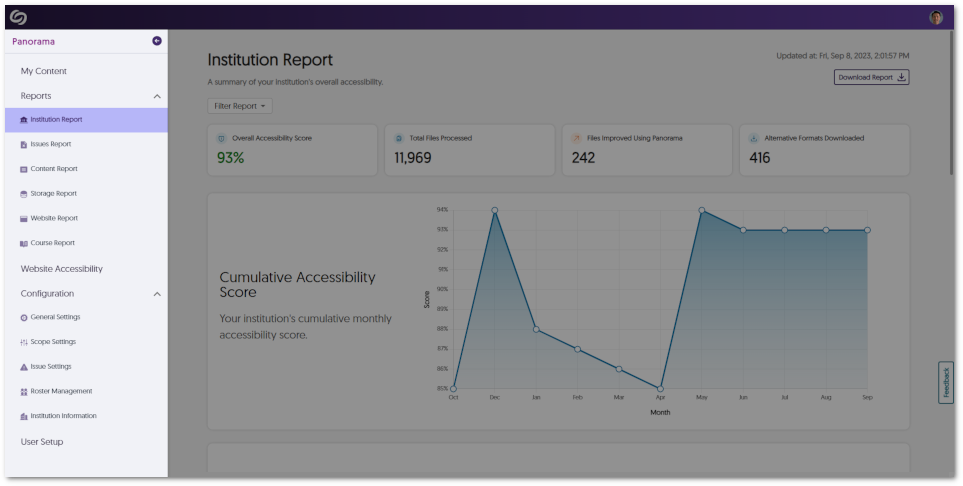
Task: Click the YuJa logo in top bar
Action: 17,17
